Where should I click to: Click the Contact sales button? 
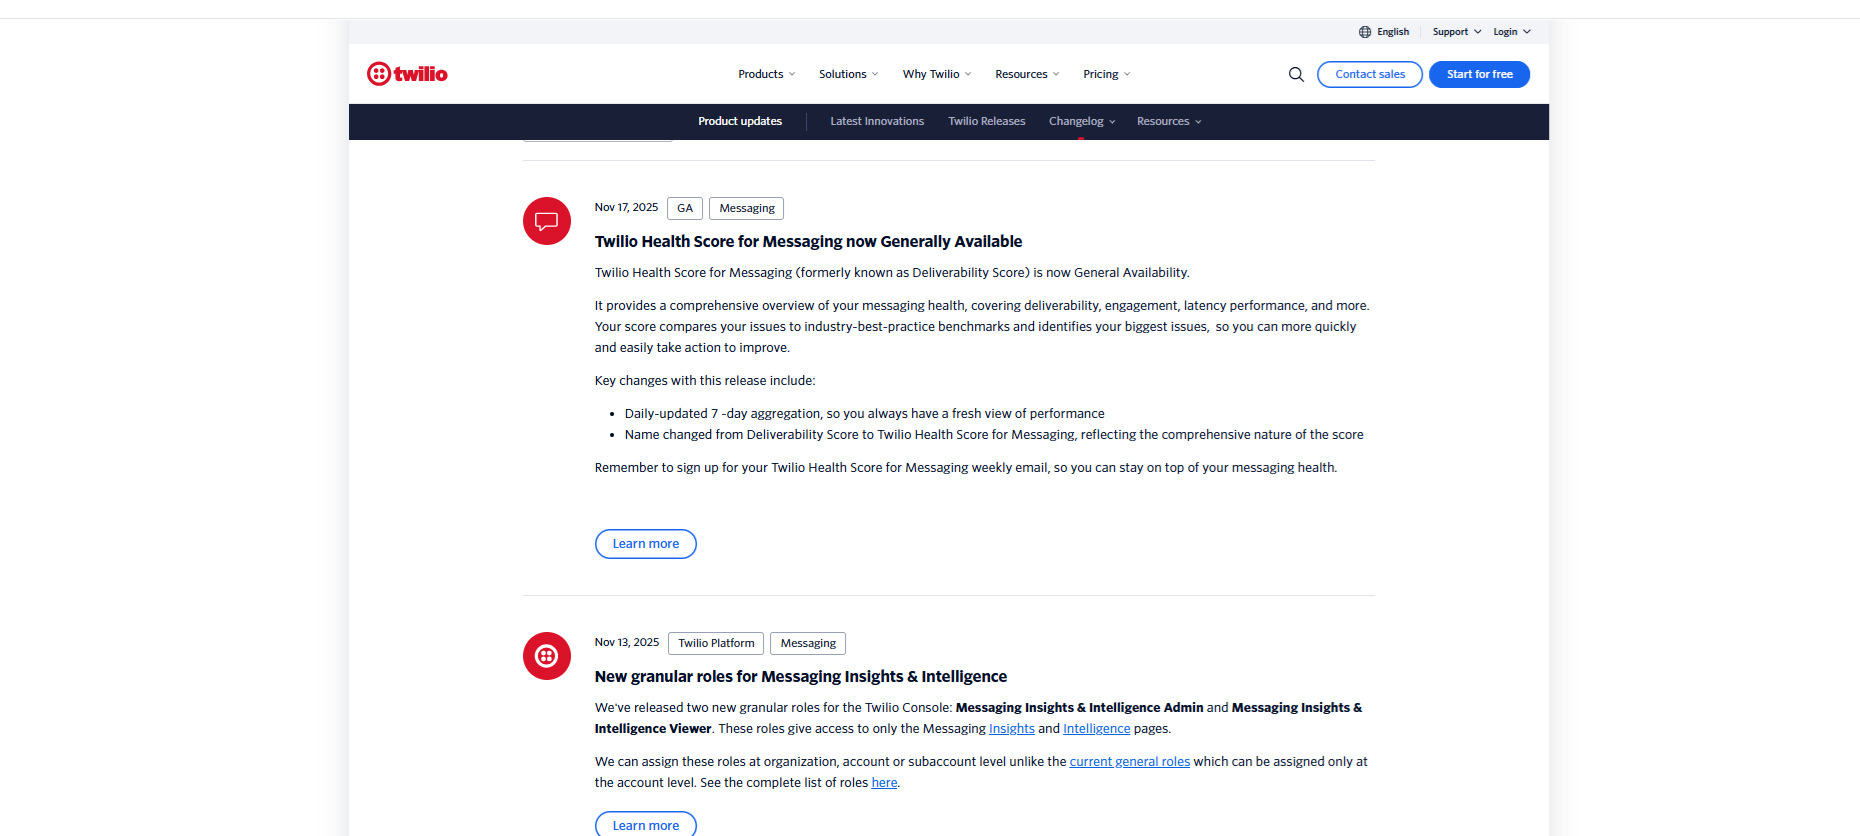1370,74
